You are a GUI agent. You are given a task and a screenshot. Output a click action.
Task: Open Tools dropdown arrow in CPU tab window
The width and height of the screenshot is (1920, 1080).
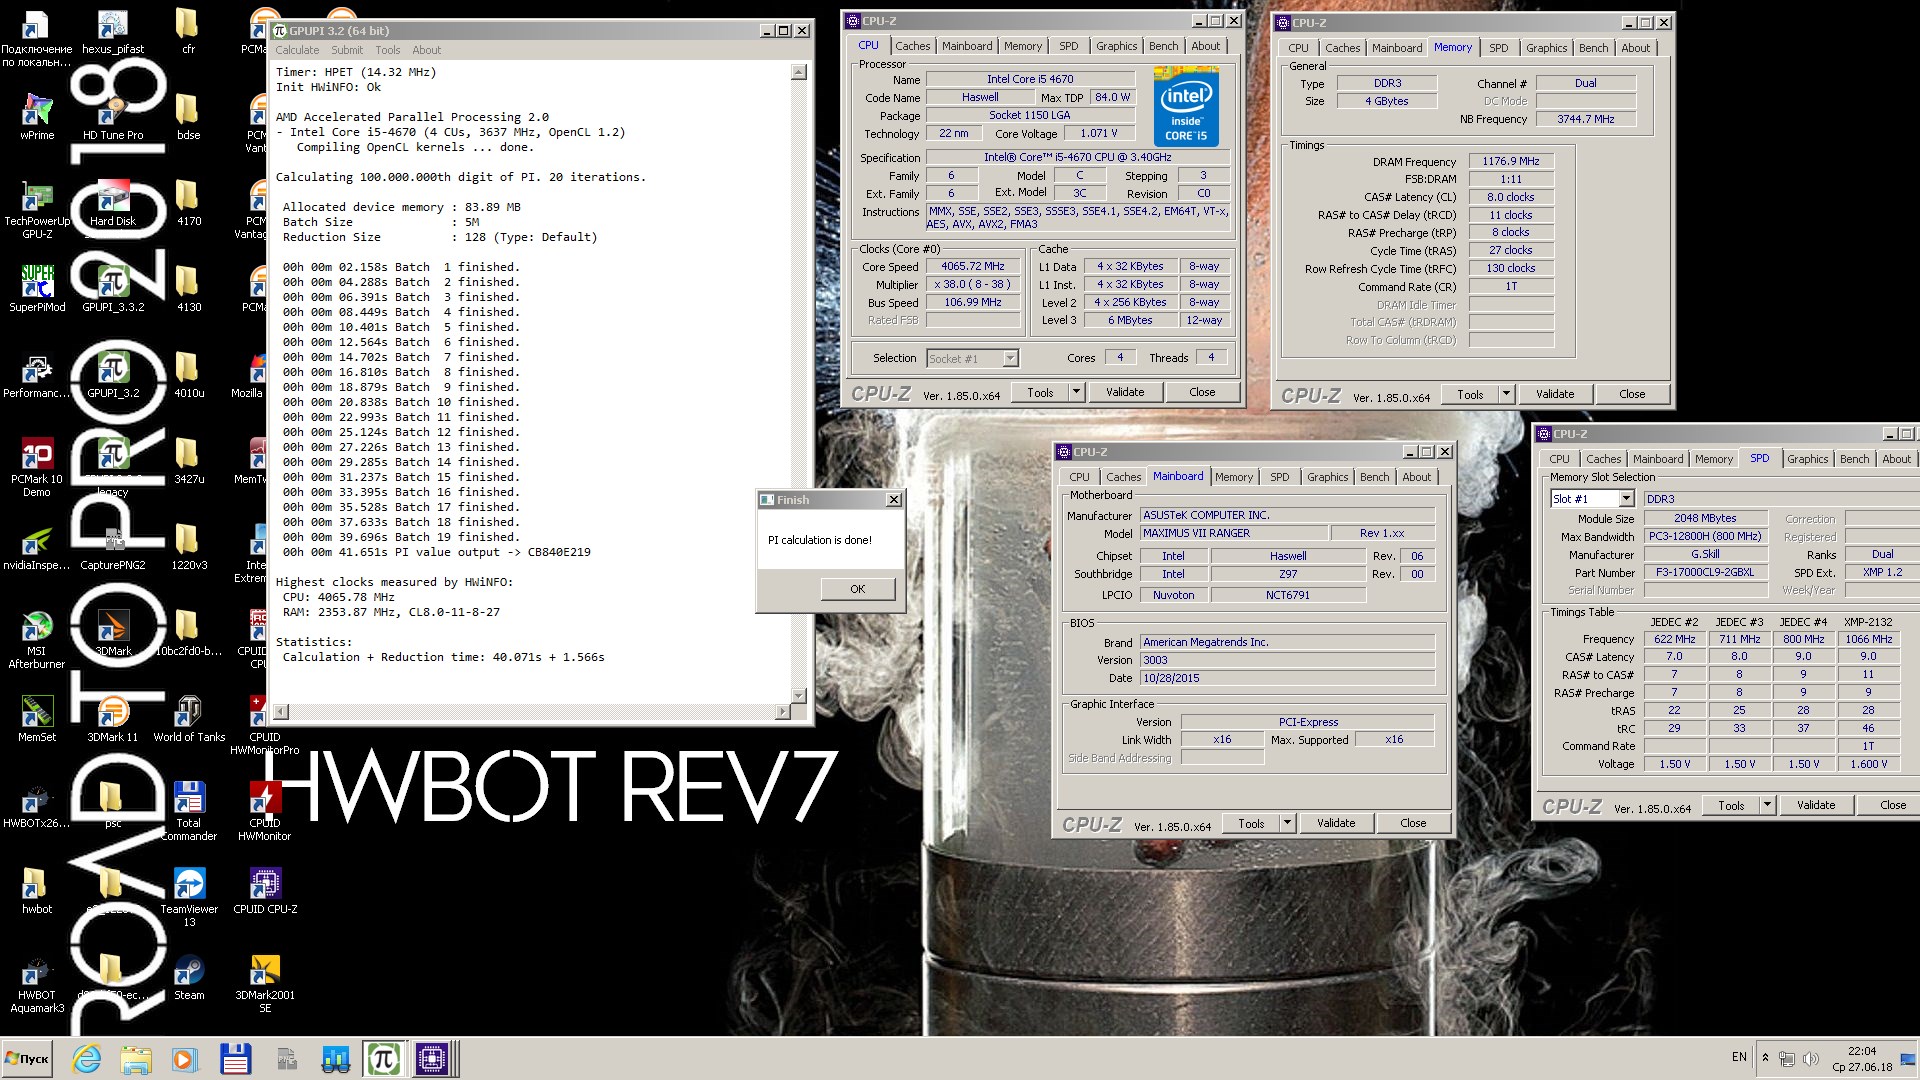tap(1077, 393)
